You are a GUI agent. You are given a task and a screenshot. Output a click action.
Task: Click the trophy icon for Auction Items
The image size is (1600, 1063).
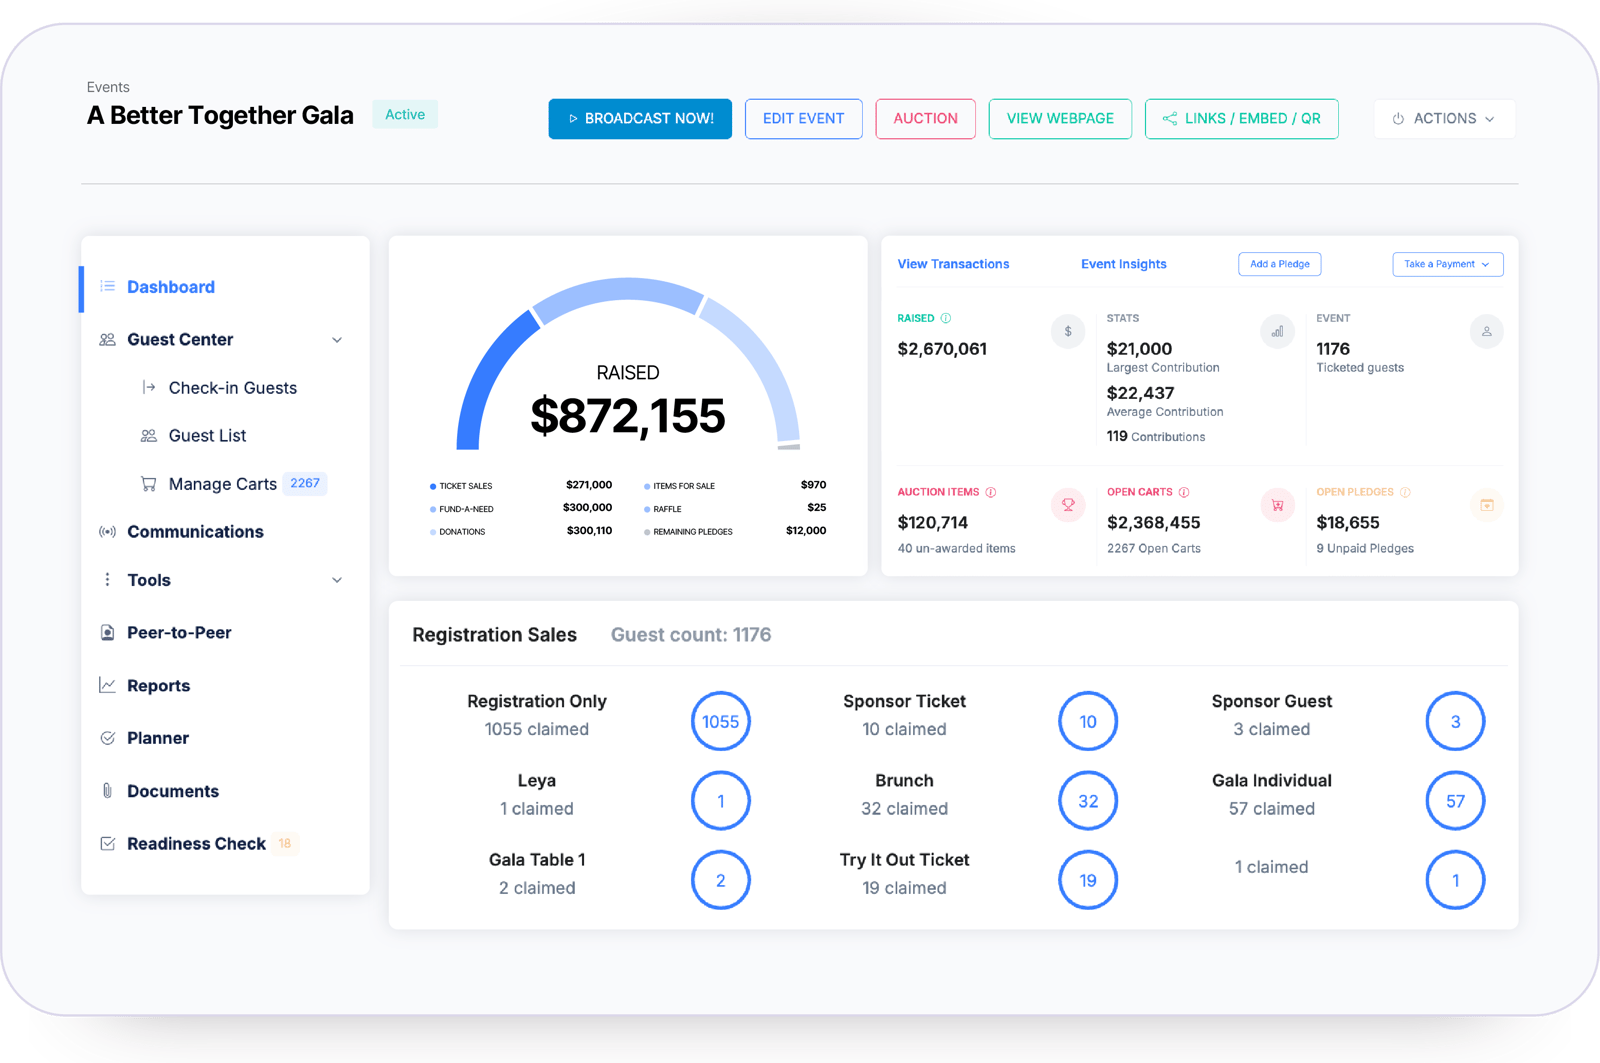(x=1068, y=505)
